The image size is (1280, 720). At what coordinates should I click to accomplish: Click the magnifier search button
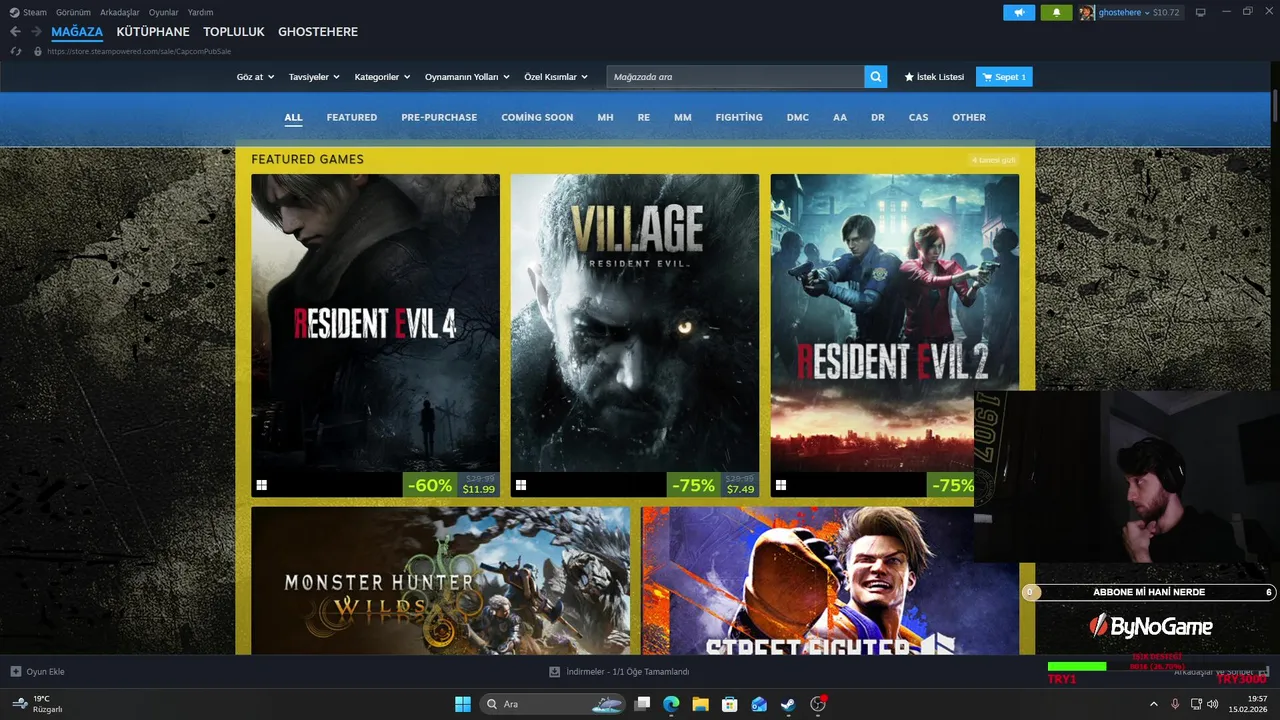coord(876,77)
